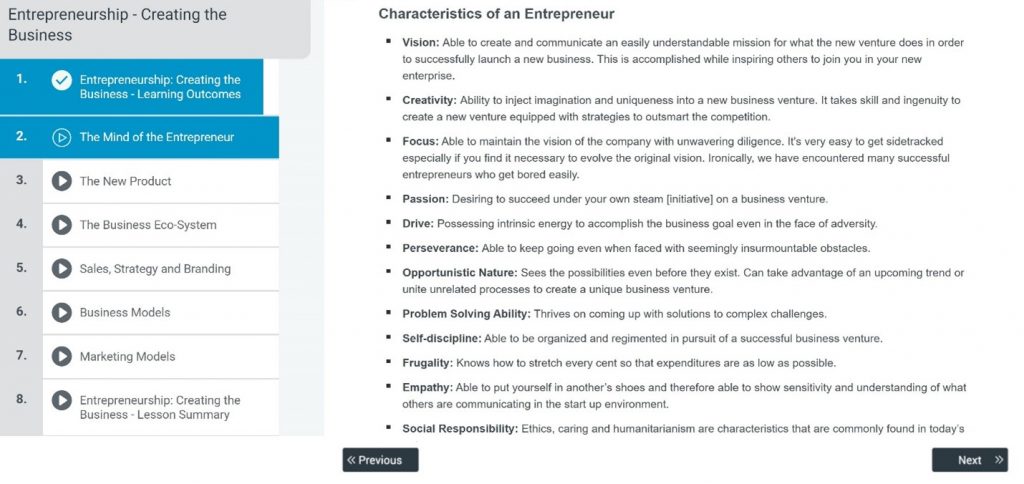Select the Business Models lesson

click(x=125, y=313)
